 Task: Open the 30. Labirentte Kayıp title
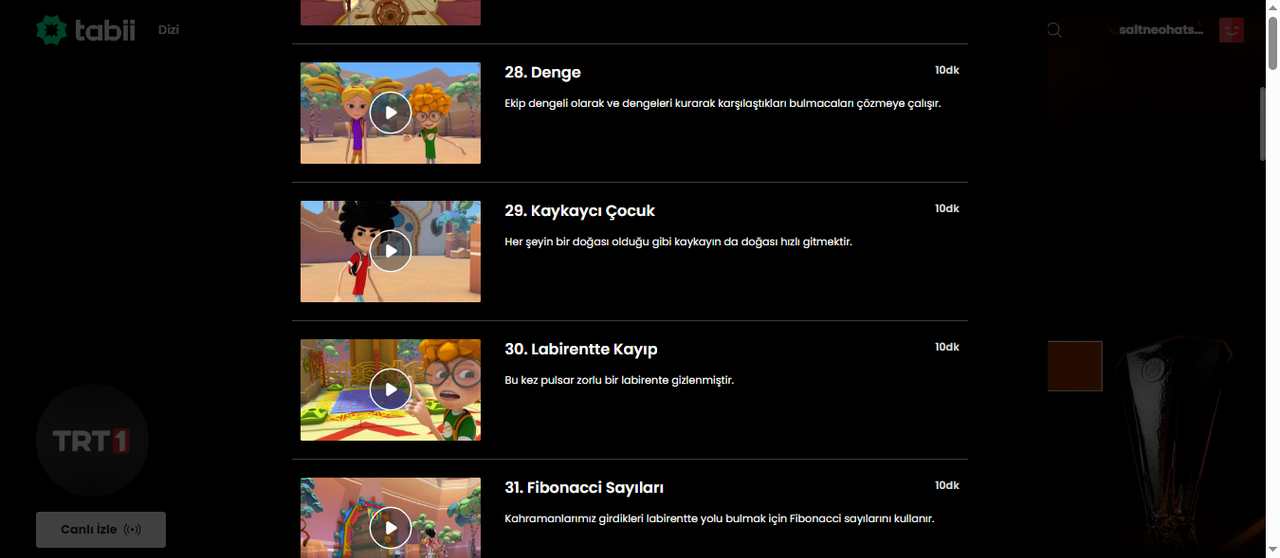pos(581,349)
